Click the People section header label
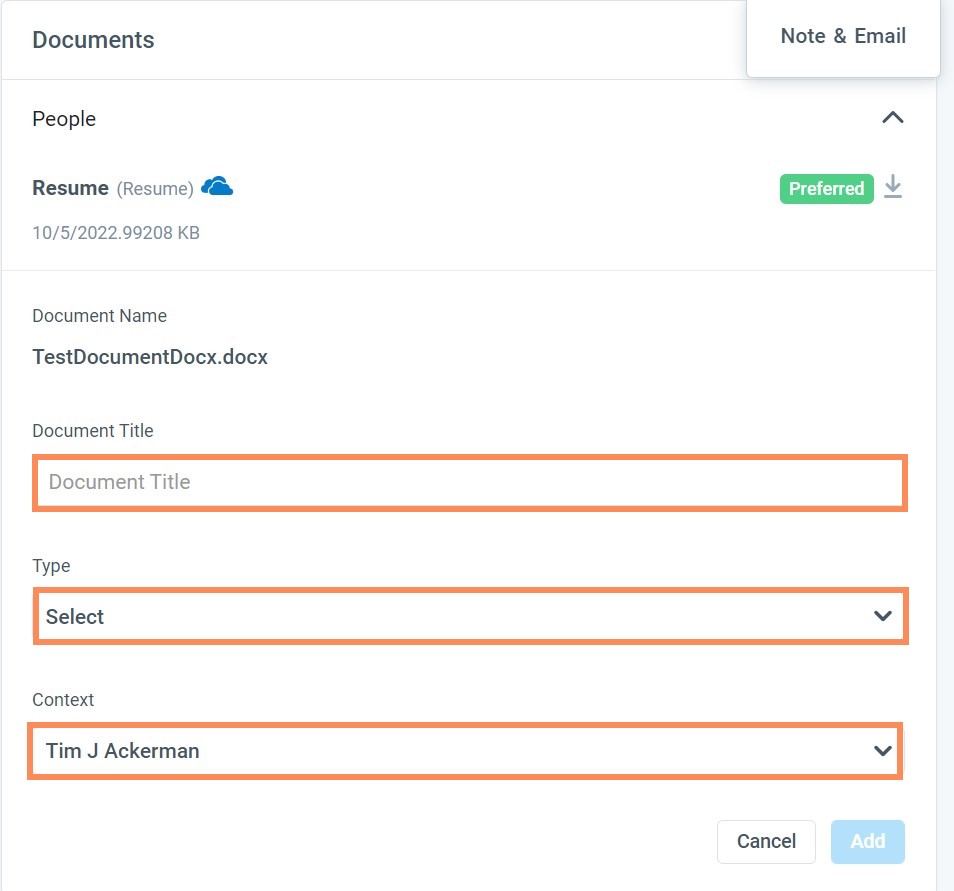 [64, 119]
